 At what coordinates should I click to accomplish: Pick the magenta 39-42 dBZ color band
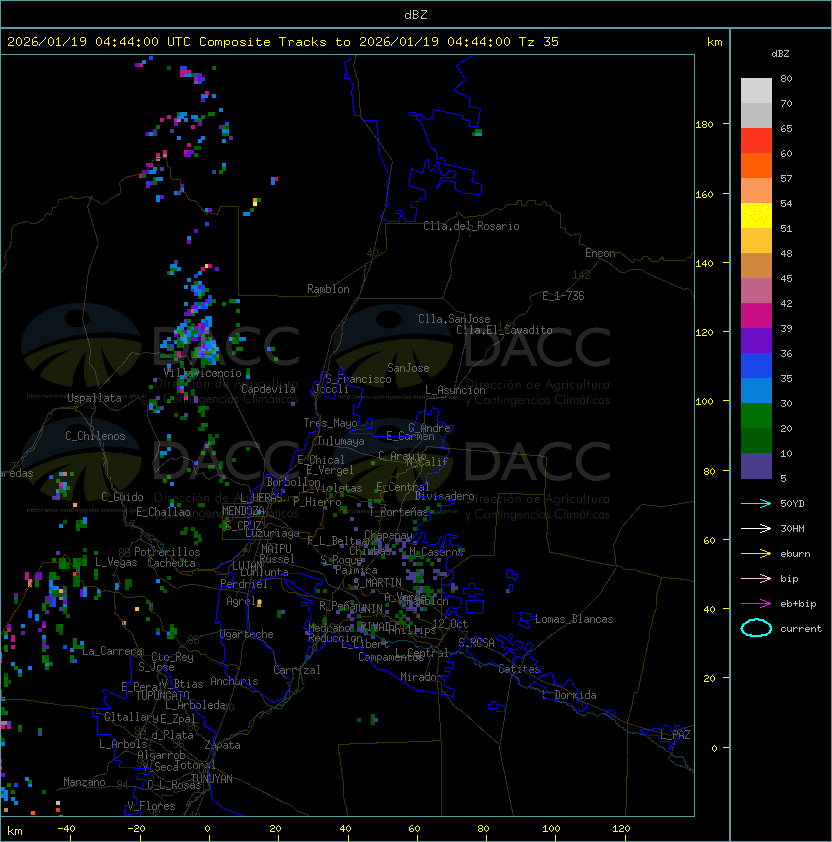756,316
